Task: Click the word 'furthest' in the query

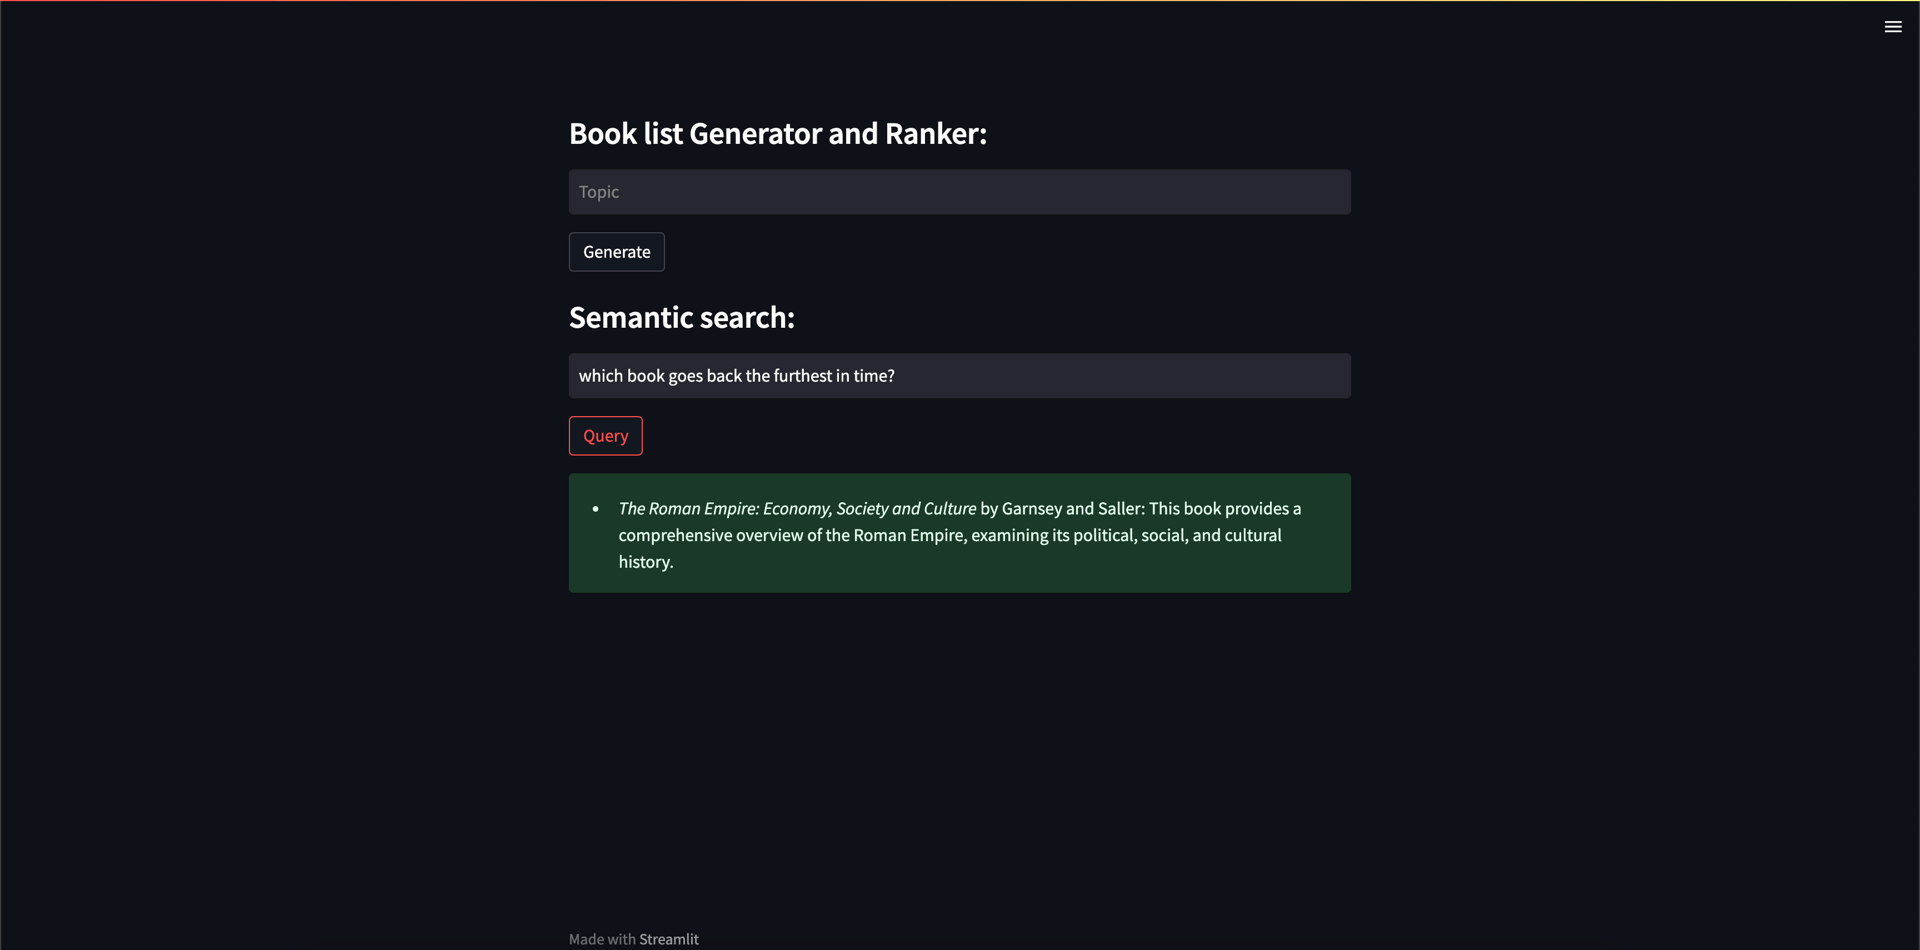Action: tap(802, 376)
